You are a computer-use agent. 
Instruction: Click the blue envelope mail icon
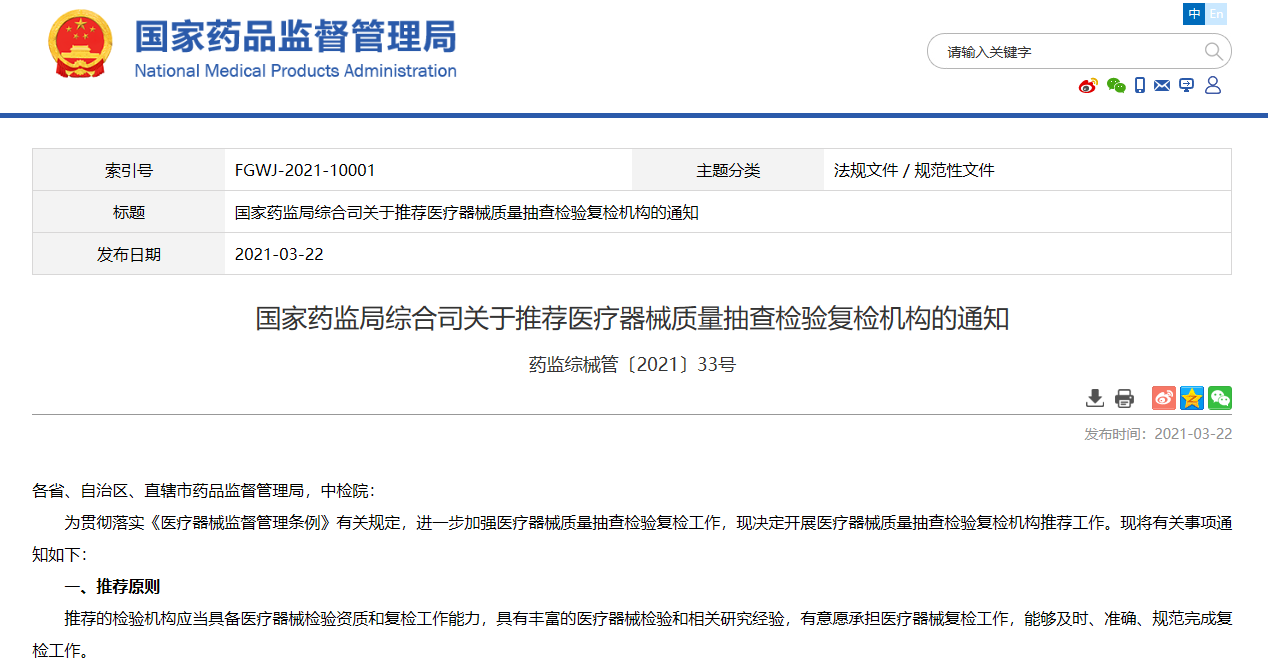click(x=1162, y=86)
